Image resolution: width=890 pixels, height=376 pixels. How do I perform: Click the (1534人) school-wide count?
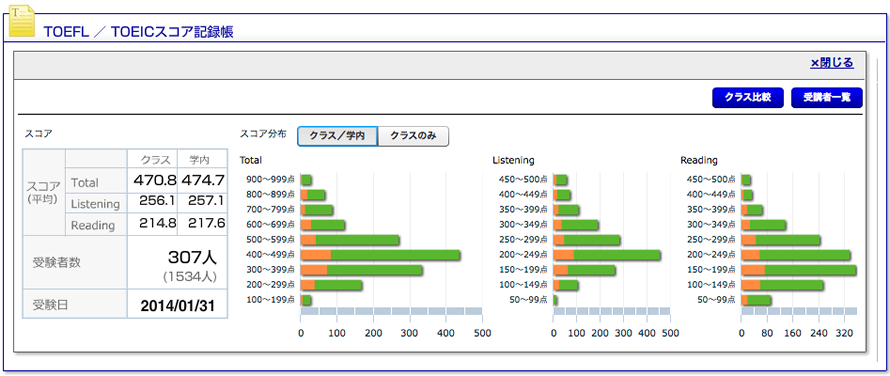coord(190,277)
